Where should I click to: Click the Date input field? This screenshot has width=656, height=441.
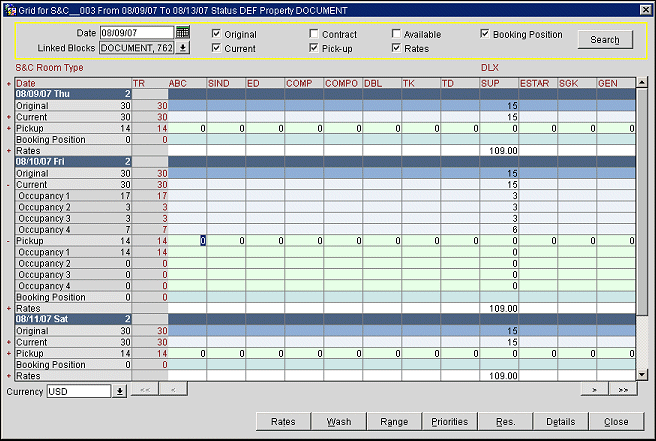coord(136,33)
